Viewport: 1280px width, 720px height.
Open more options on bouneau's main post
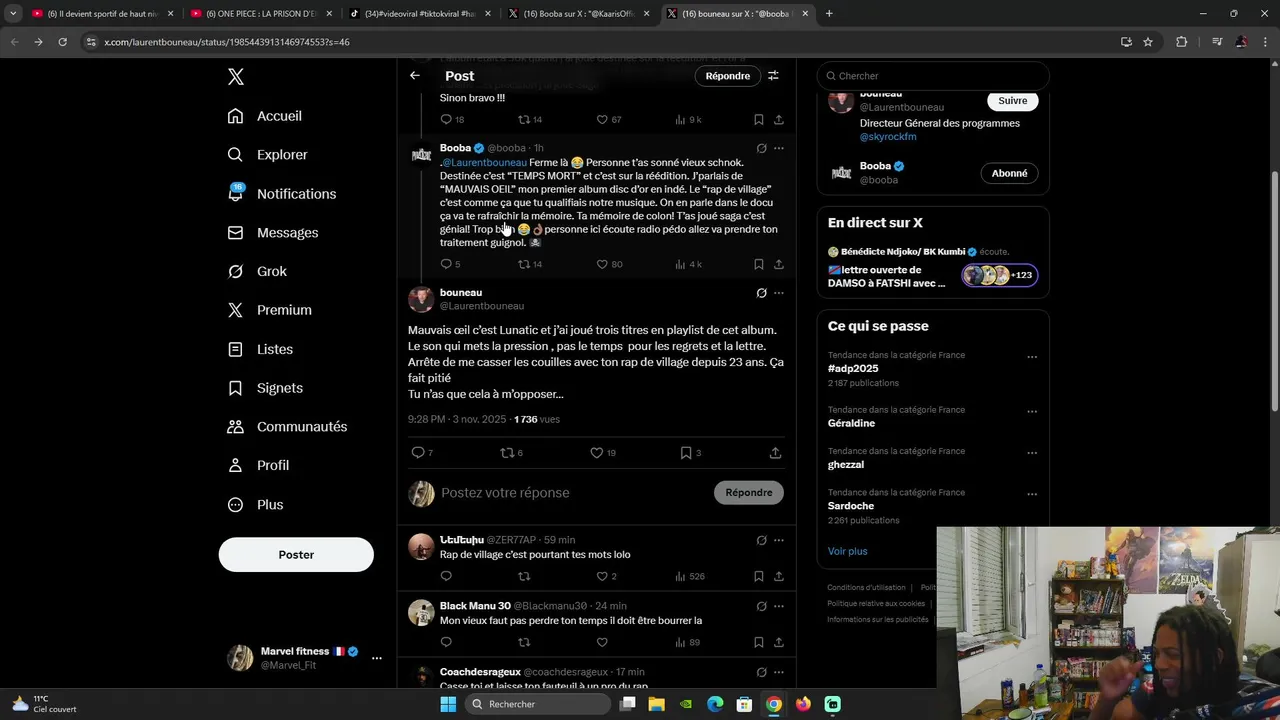[779, 293]
